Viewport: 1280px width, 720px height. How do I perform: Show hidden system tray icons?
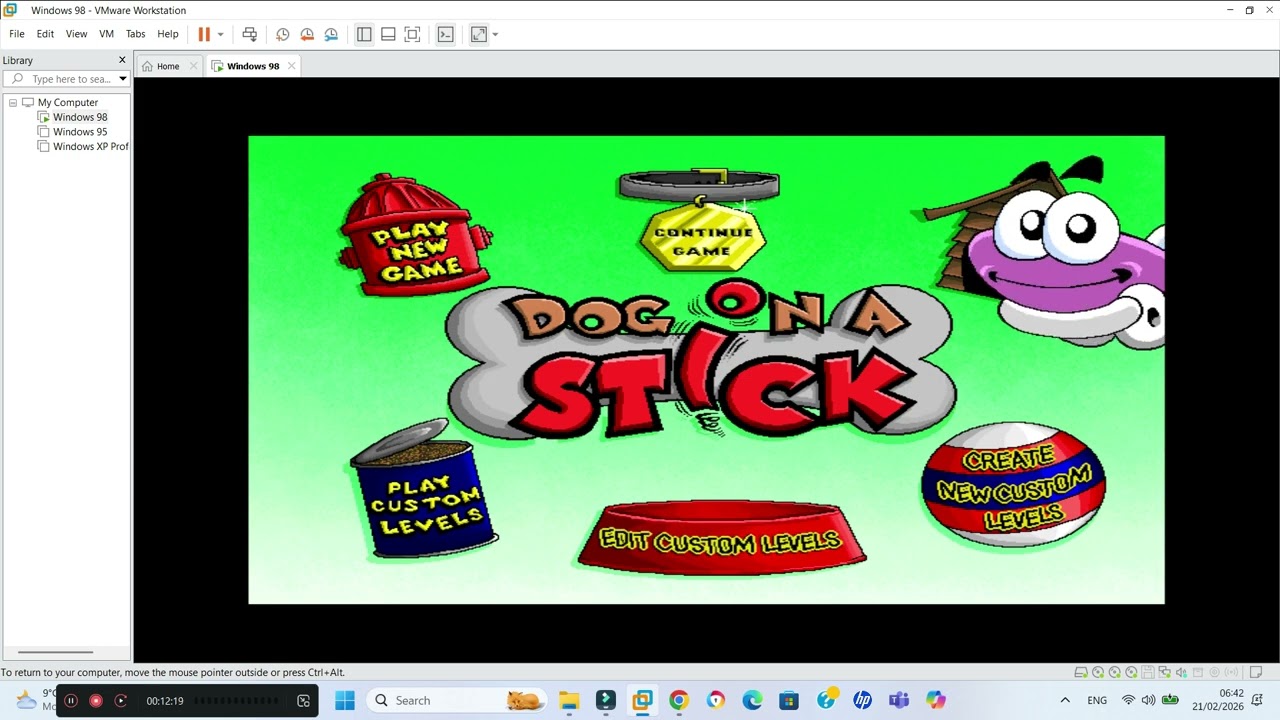[1065, 700]
